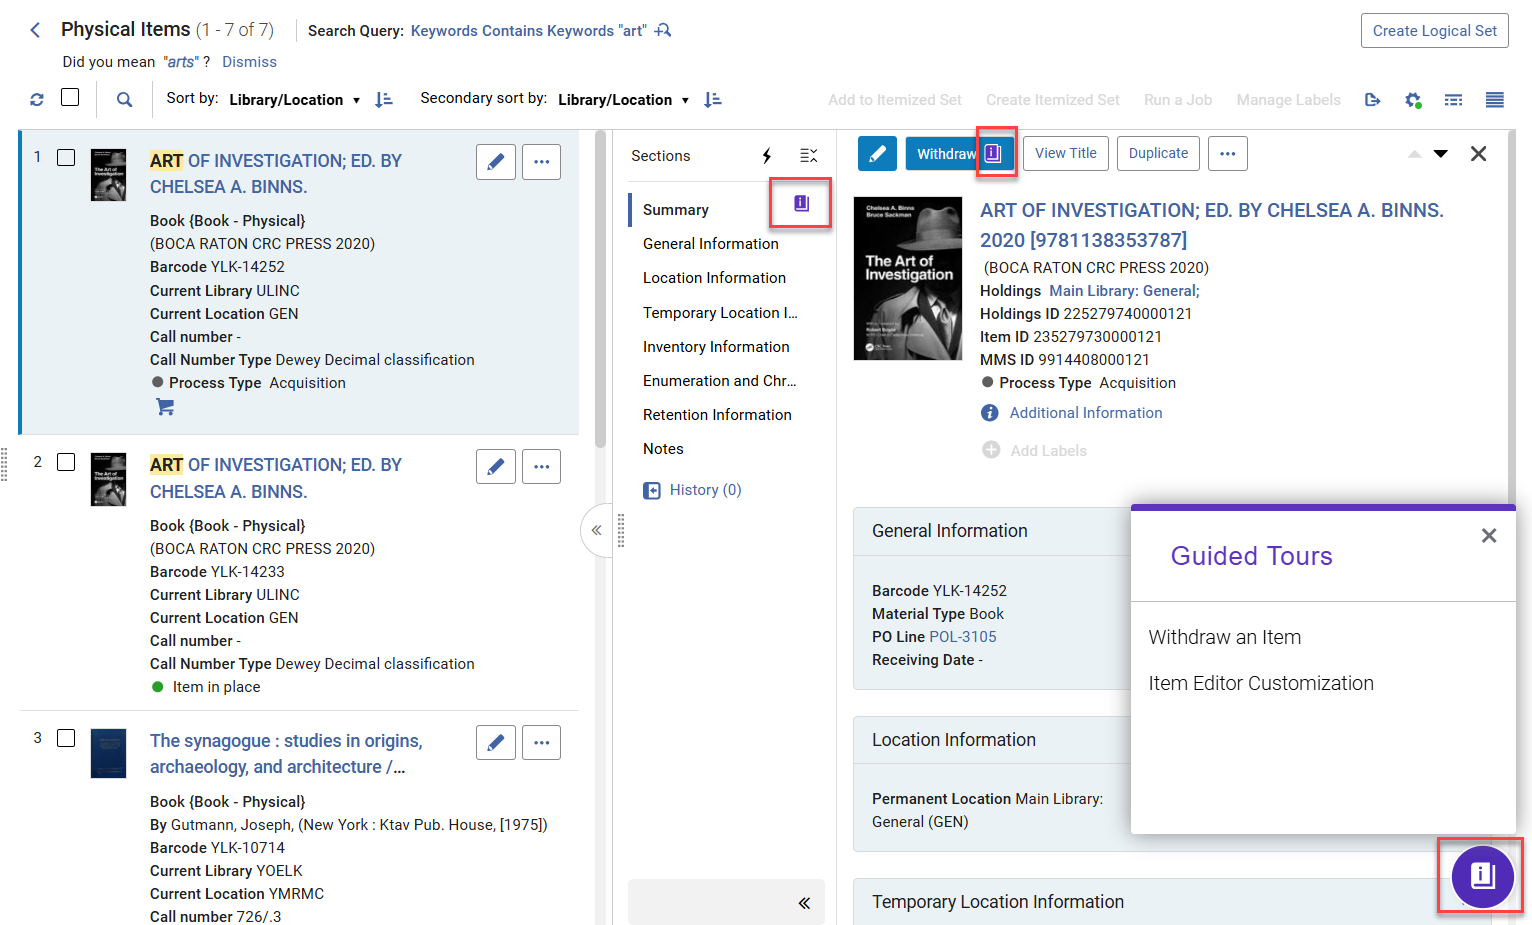Screen dimensions: 1532x925
Task: Close the details pane with X
Action: coord(1479,154)
